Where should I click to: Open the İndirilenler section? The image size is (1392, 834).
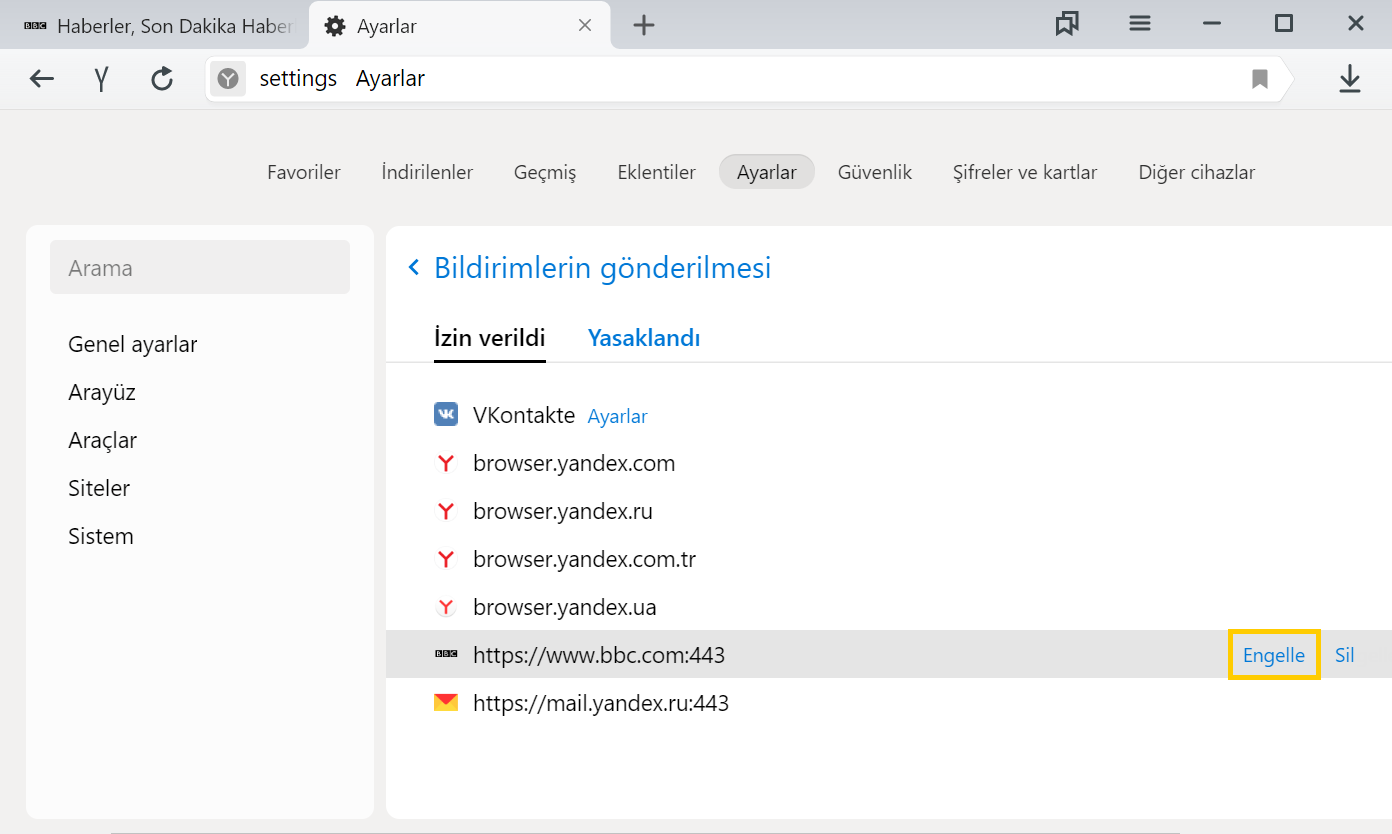pyautogui.click(x=427, y=172)
